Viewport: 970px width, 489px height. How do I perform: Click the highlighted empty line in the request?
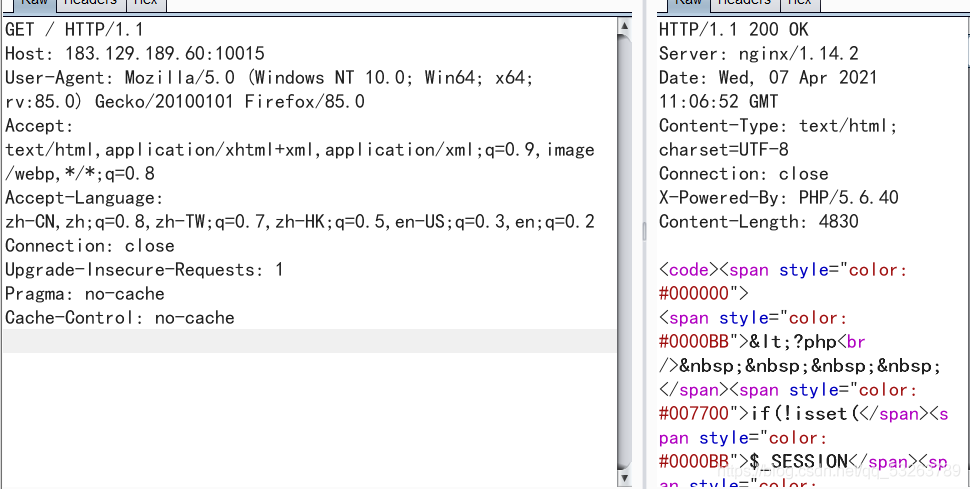(x=300, y=342)
